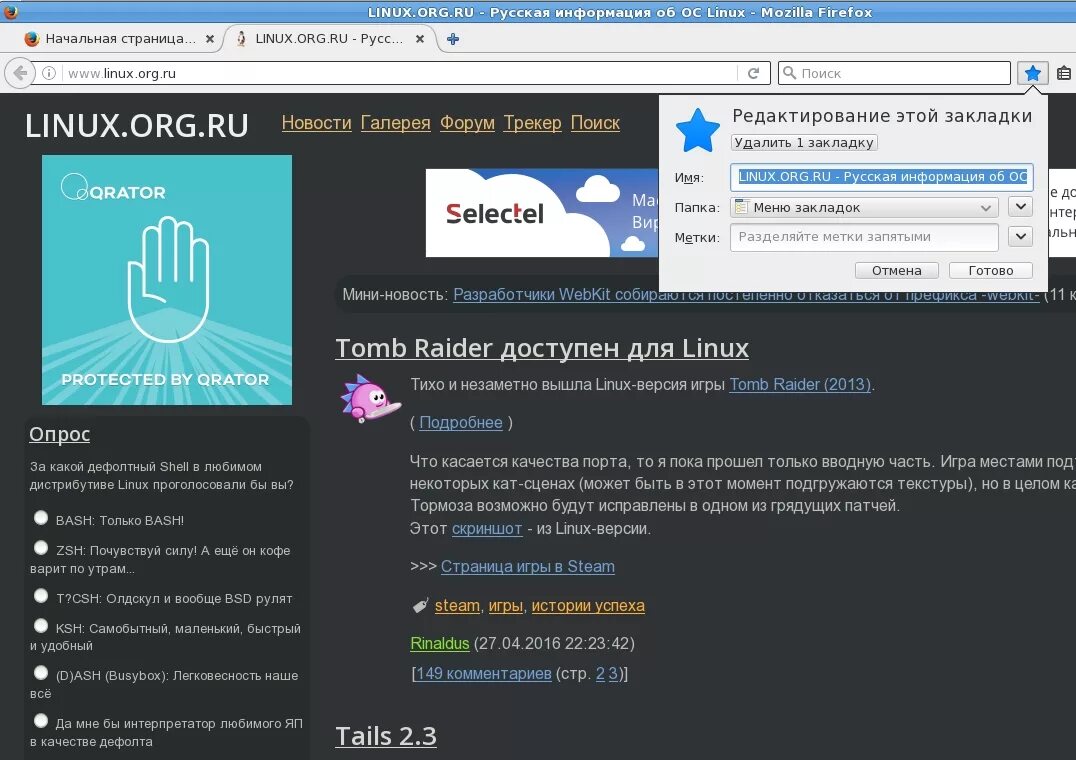The height and width of the screenshot is (760, 1076).
Task: Switch to the LINUX.ORG.RU tab
Action: [x=331, y=39]
